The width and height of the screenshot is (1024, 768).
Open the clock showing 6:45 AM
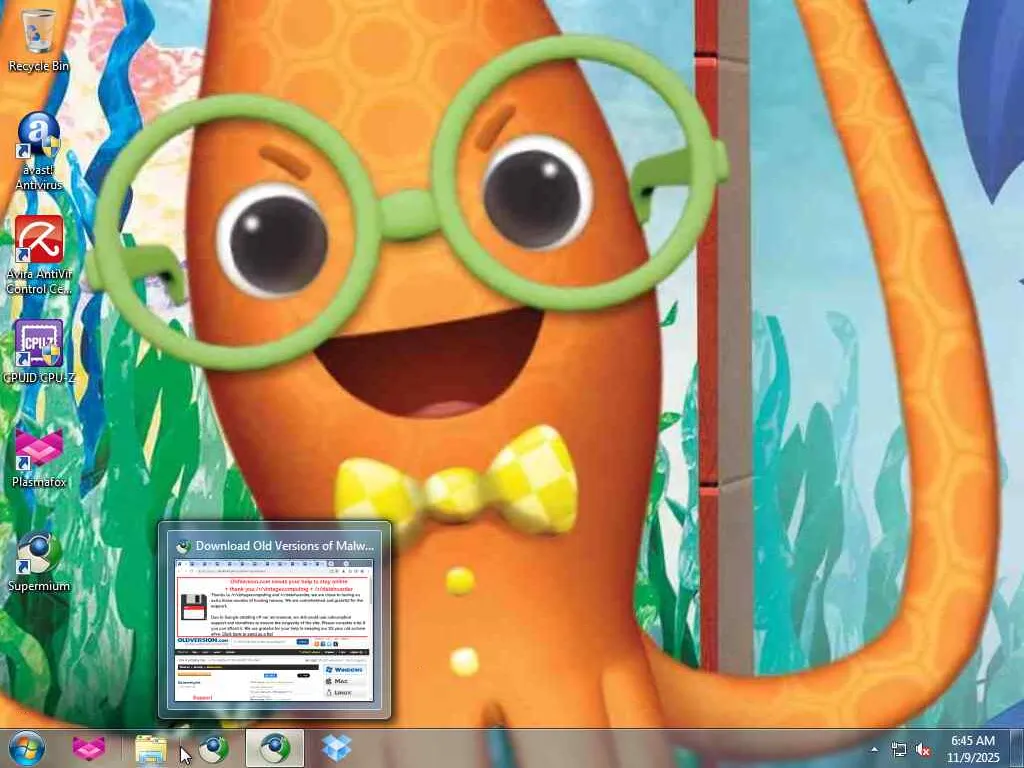click(x=973, y=749)
